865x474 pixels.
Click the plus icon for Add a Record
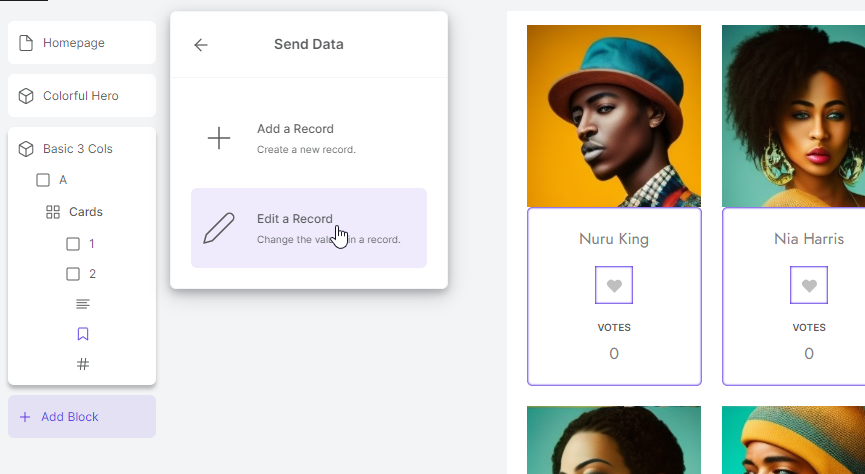click(219, 138)
